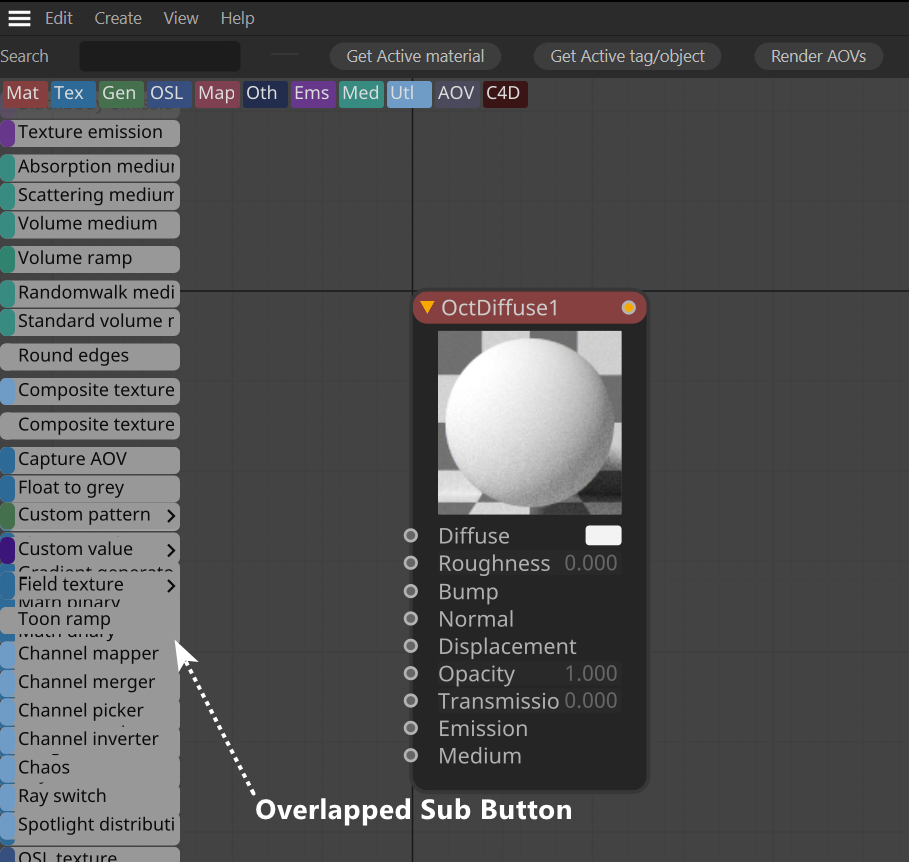Open the hamburger menu icon
909x862 pixels.
pyautogui.click(x=19, y=19)
